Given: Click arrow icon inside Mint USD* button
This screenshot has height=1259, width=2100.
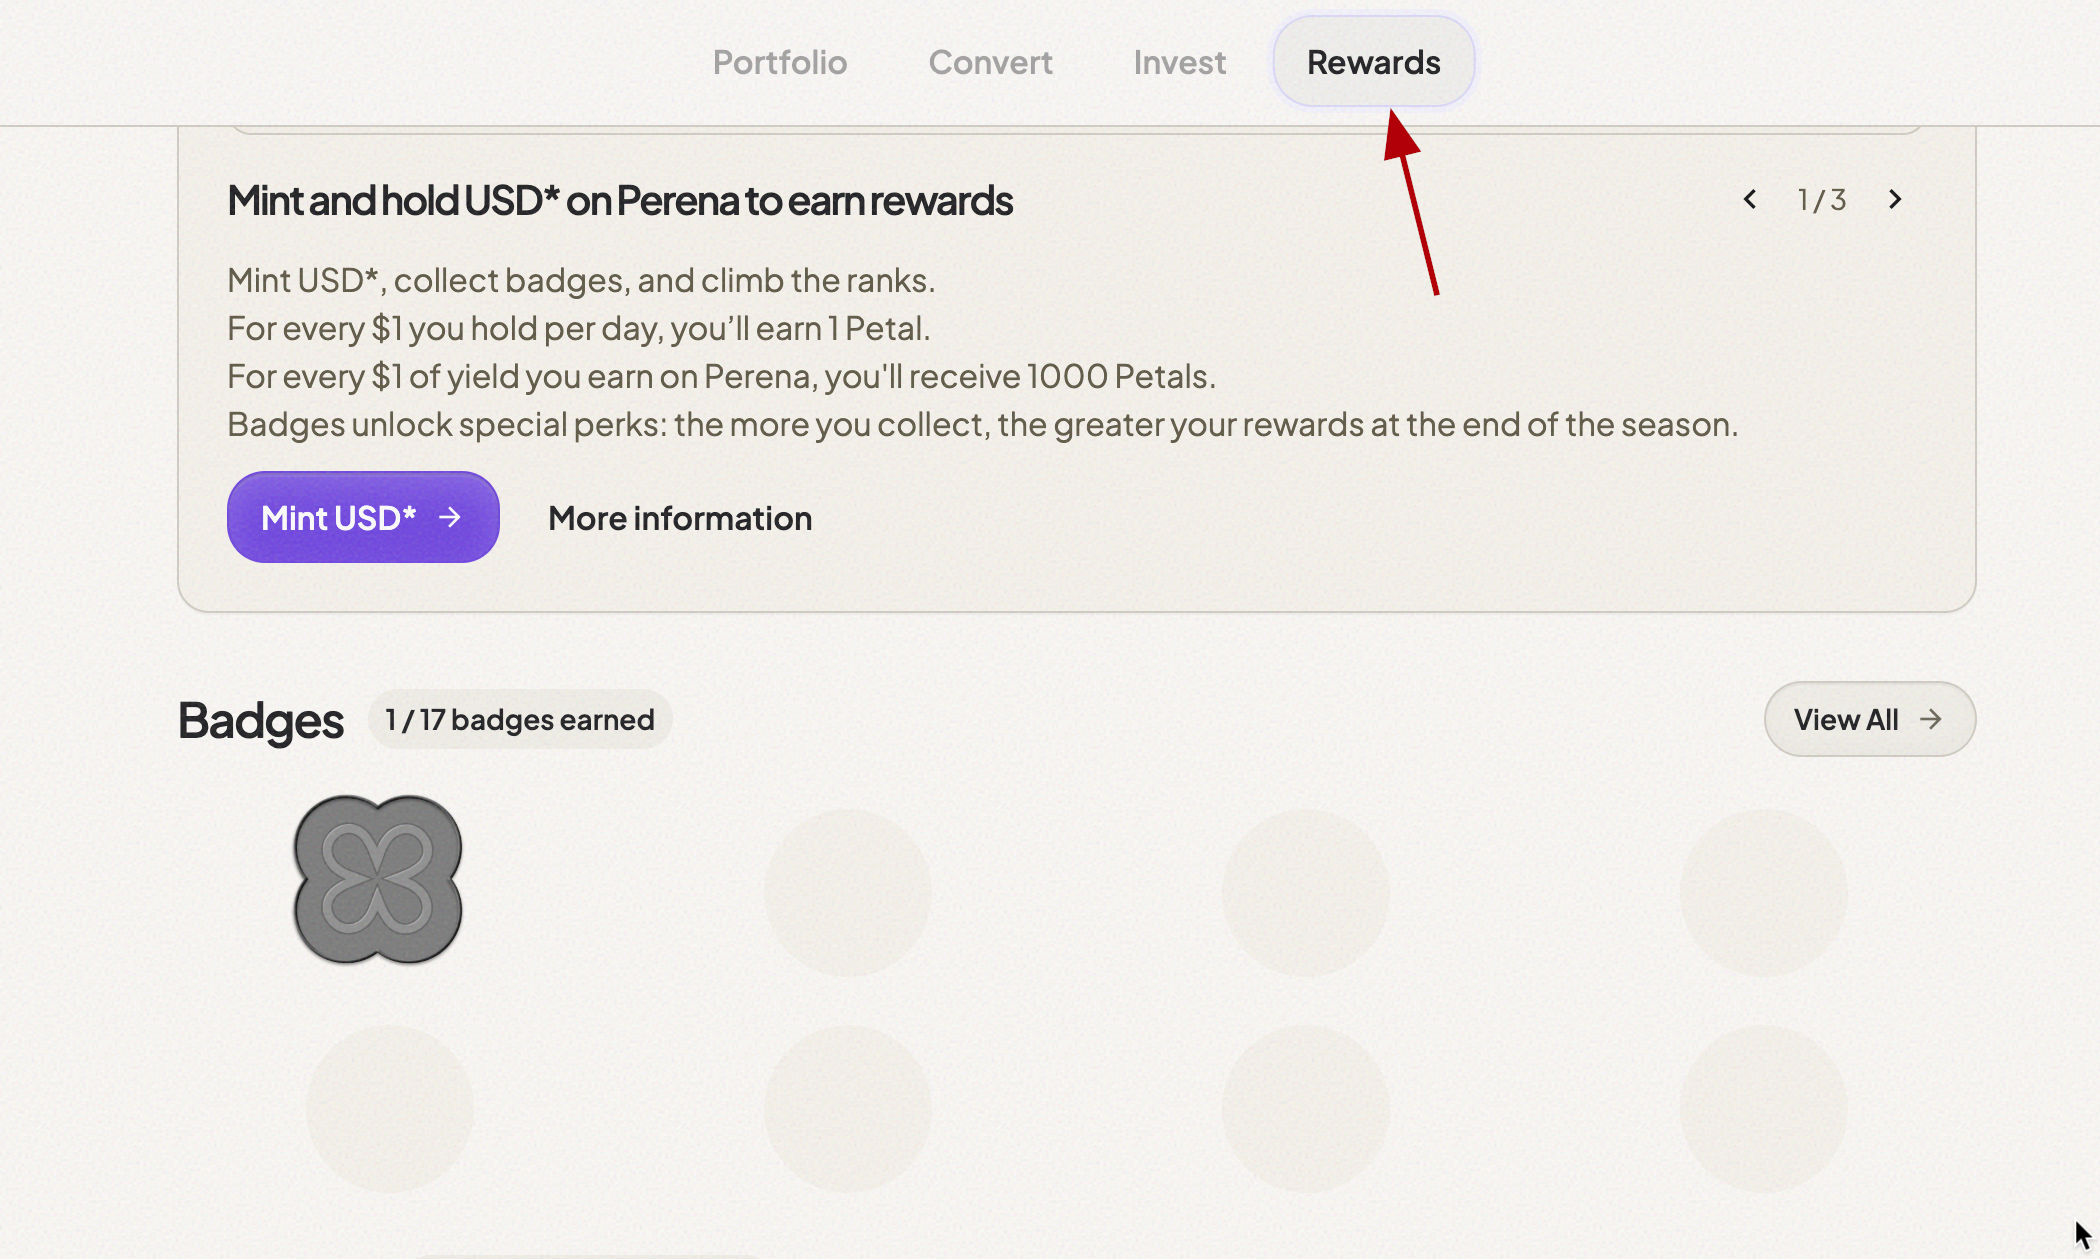Looking at the screenshot, I should click(451, 517).
